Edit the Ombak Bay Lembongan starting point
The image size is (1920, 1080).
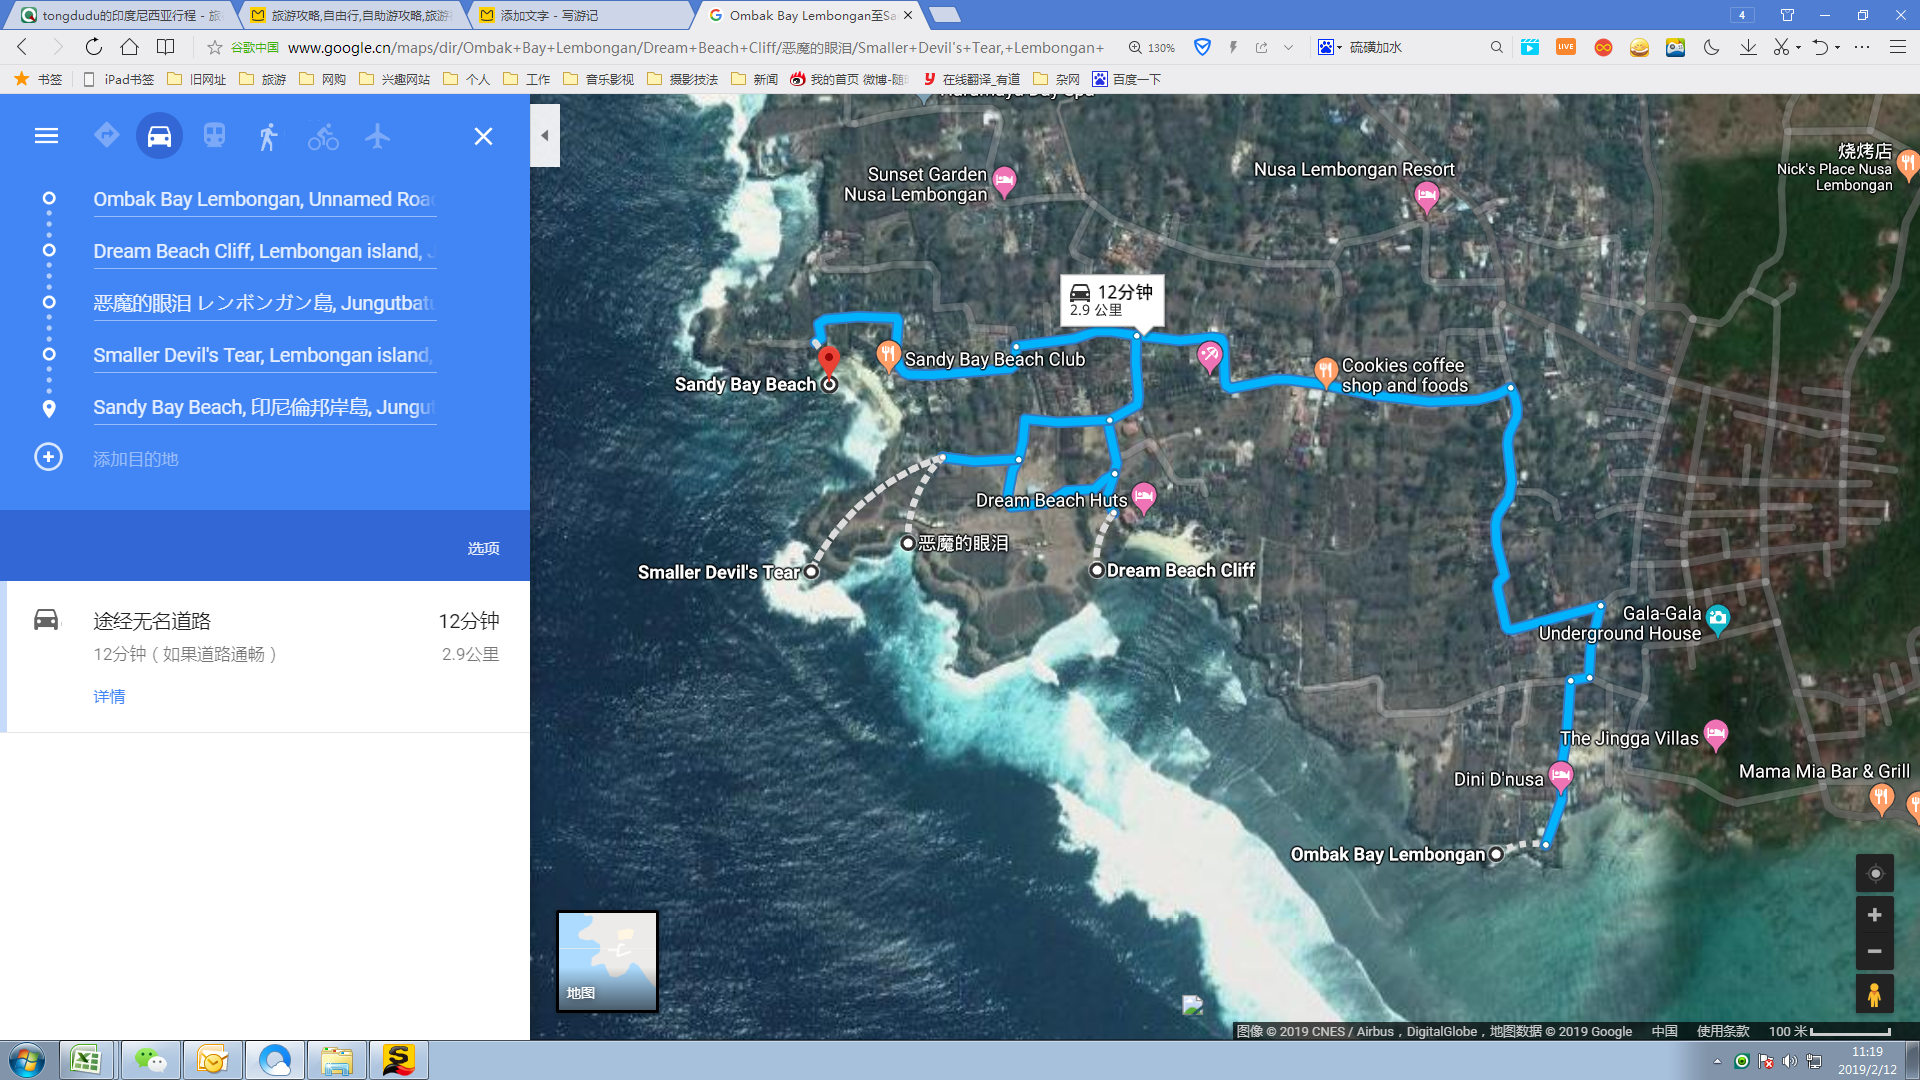(264, 199)
